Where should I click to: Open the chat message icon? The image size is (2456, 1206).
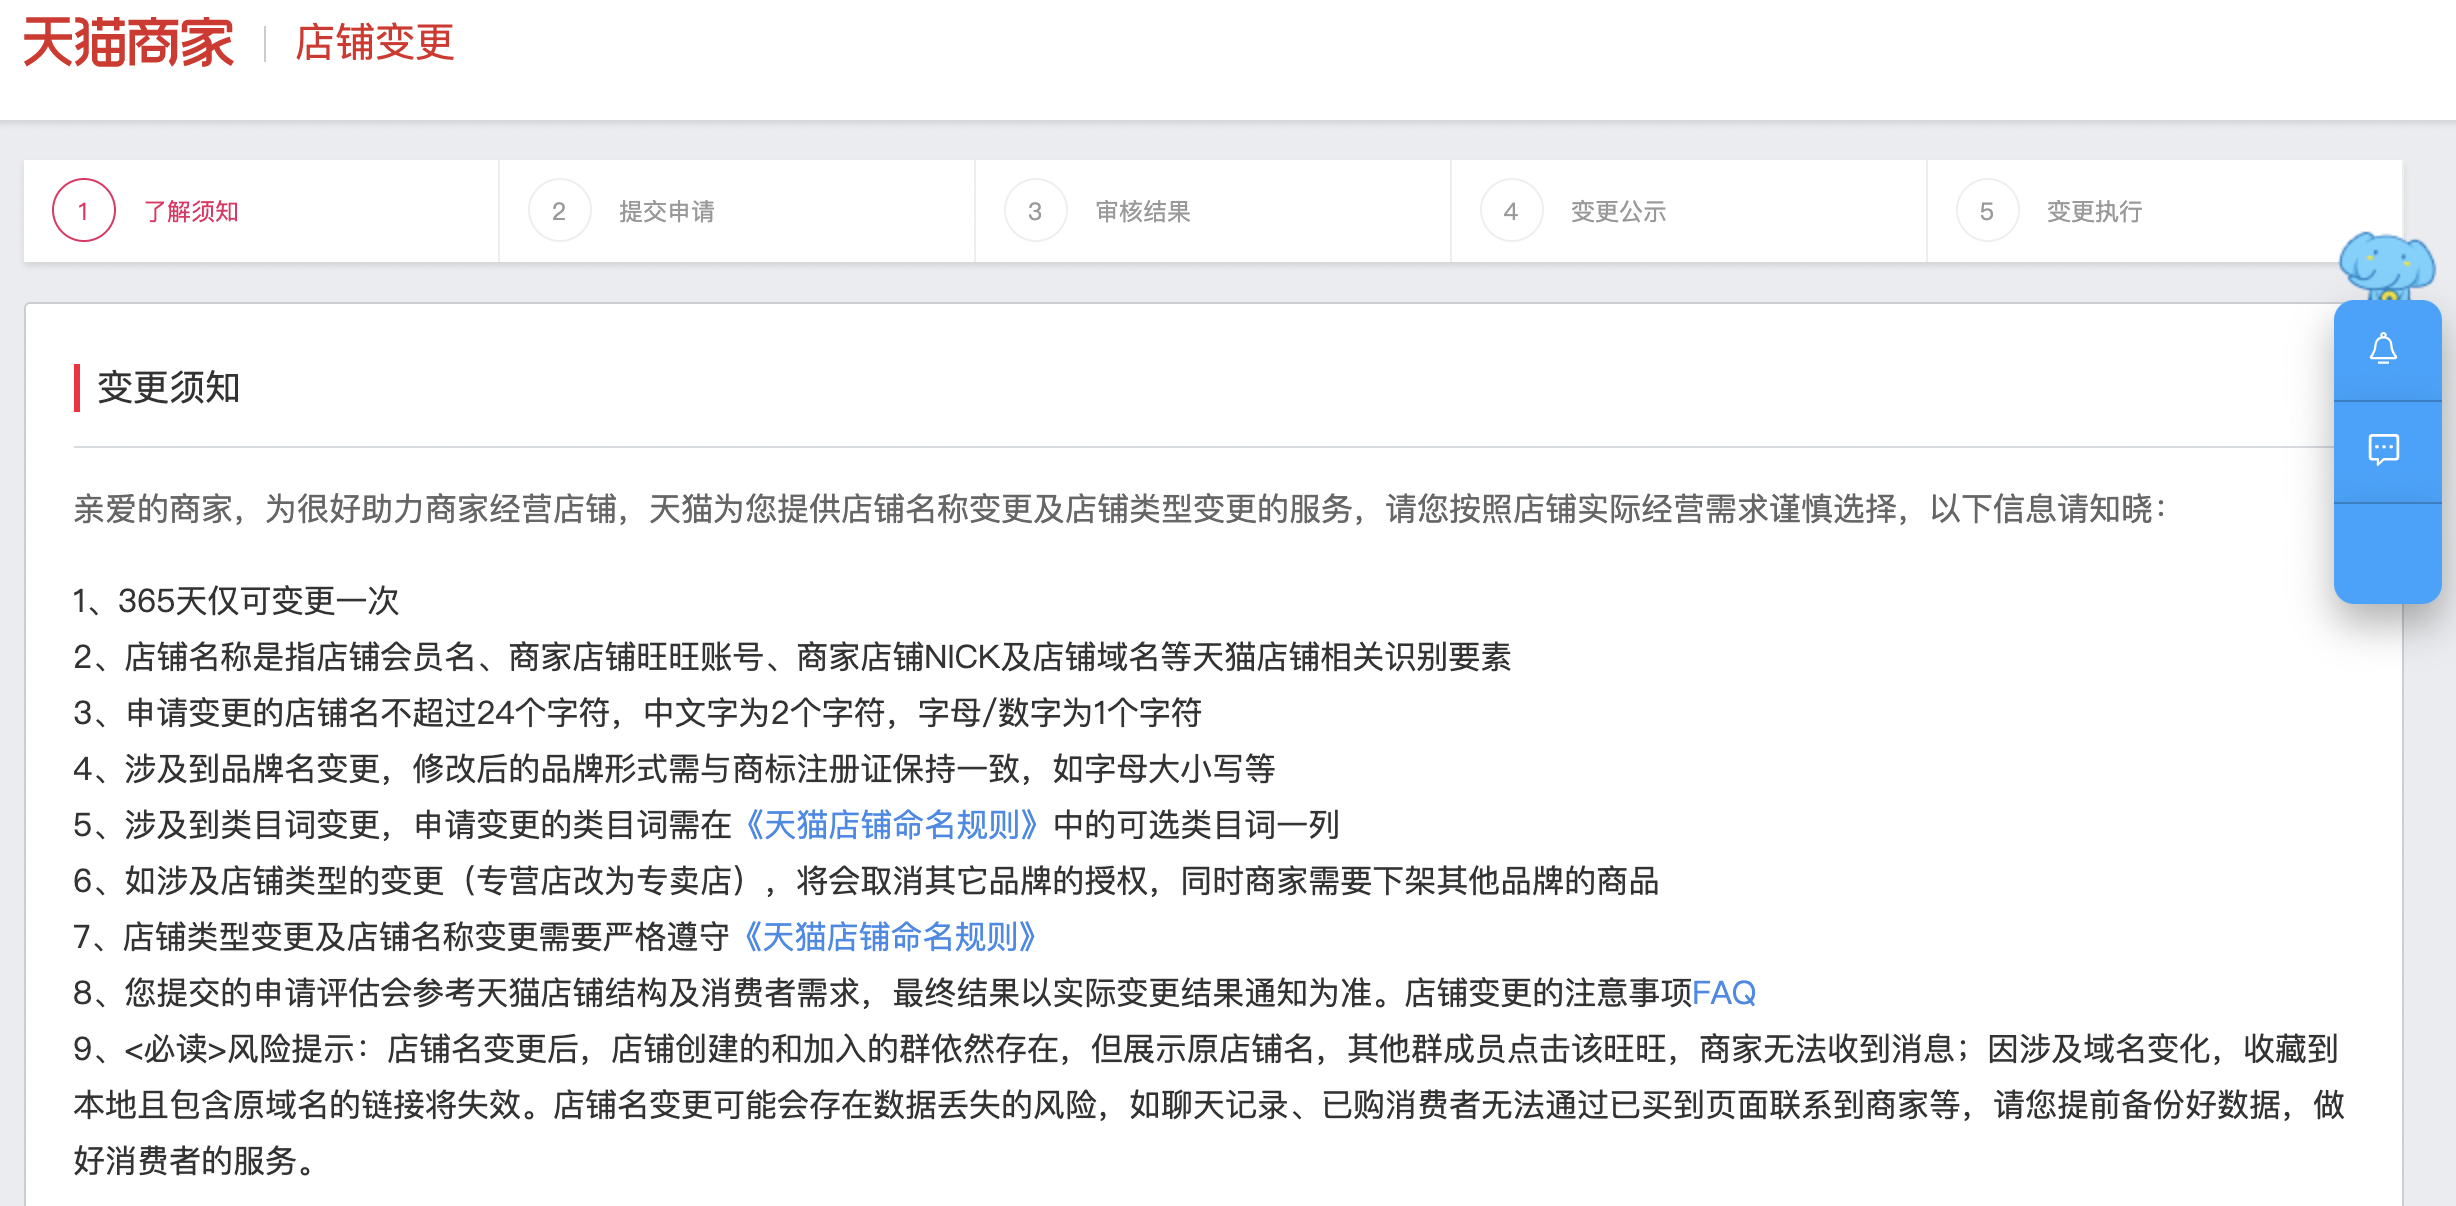(2384, 450)
